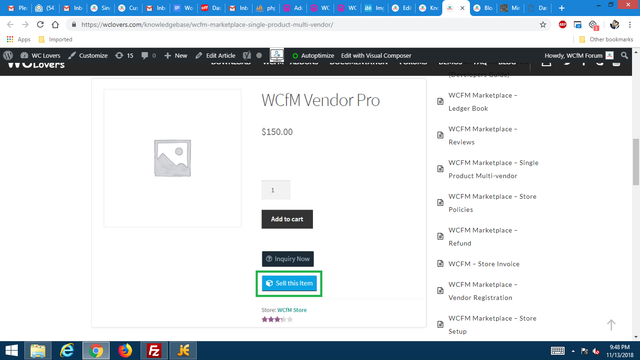This screenshot has height=360, width=640.
Task: Click the Yoast SEO icon in admin bar
Action: 247,56
